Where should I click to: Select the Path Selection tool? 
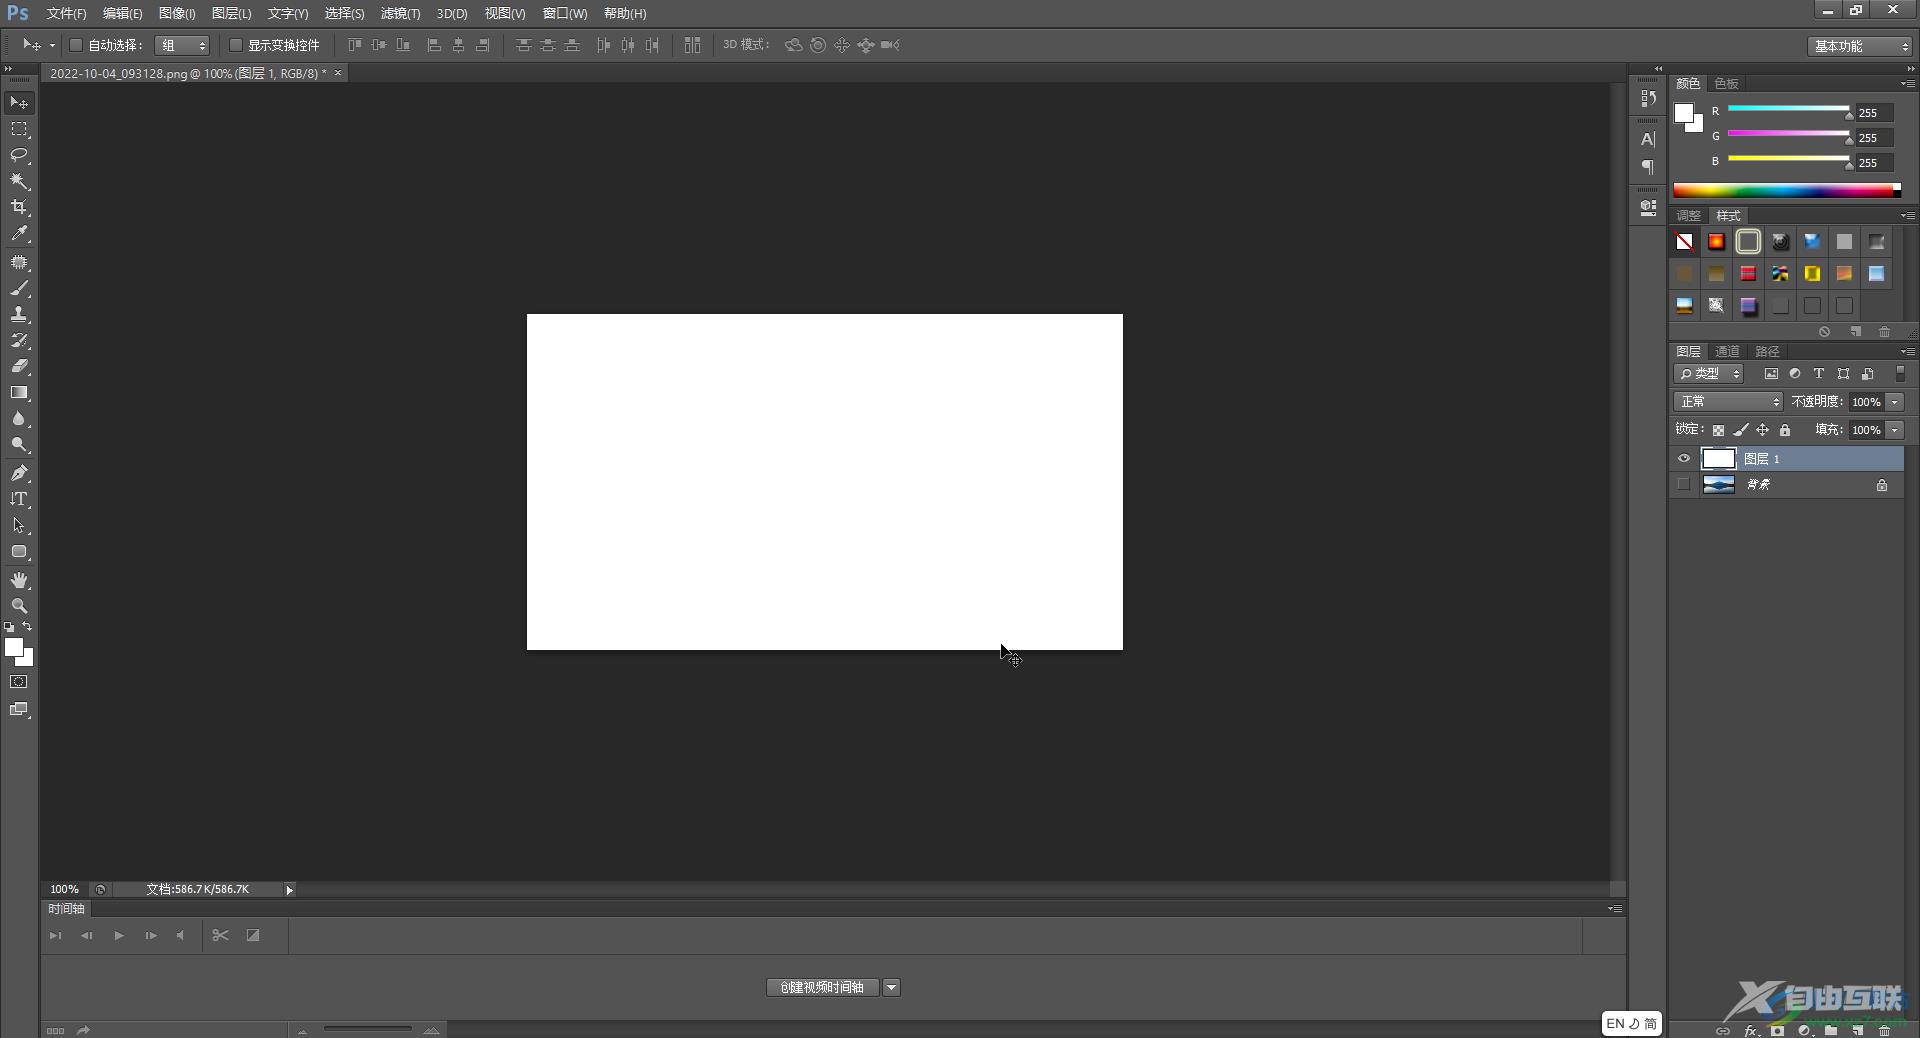click(19, 525)
